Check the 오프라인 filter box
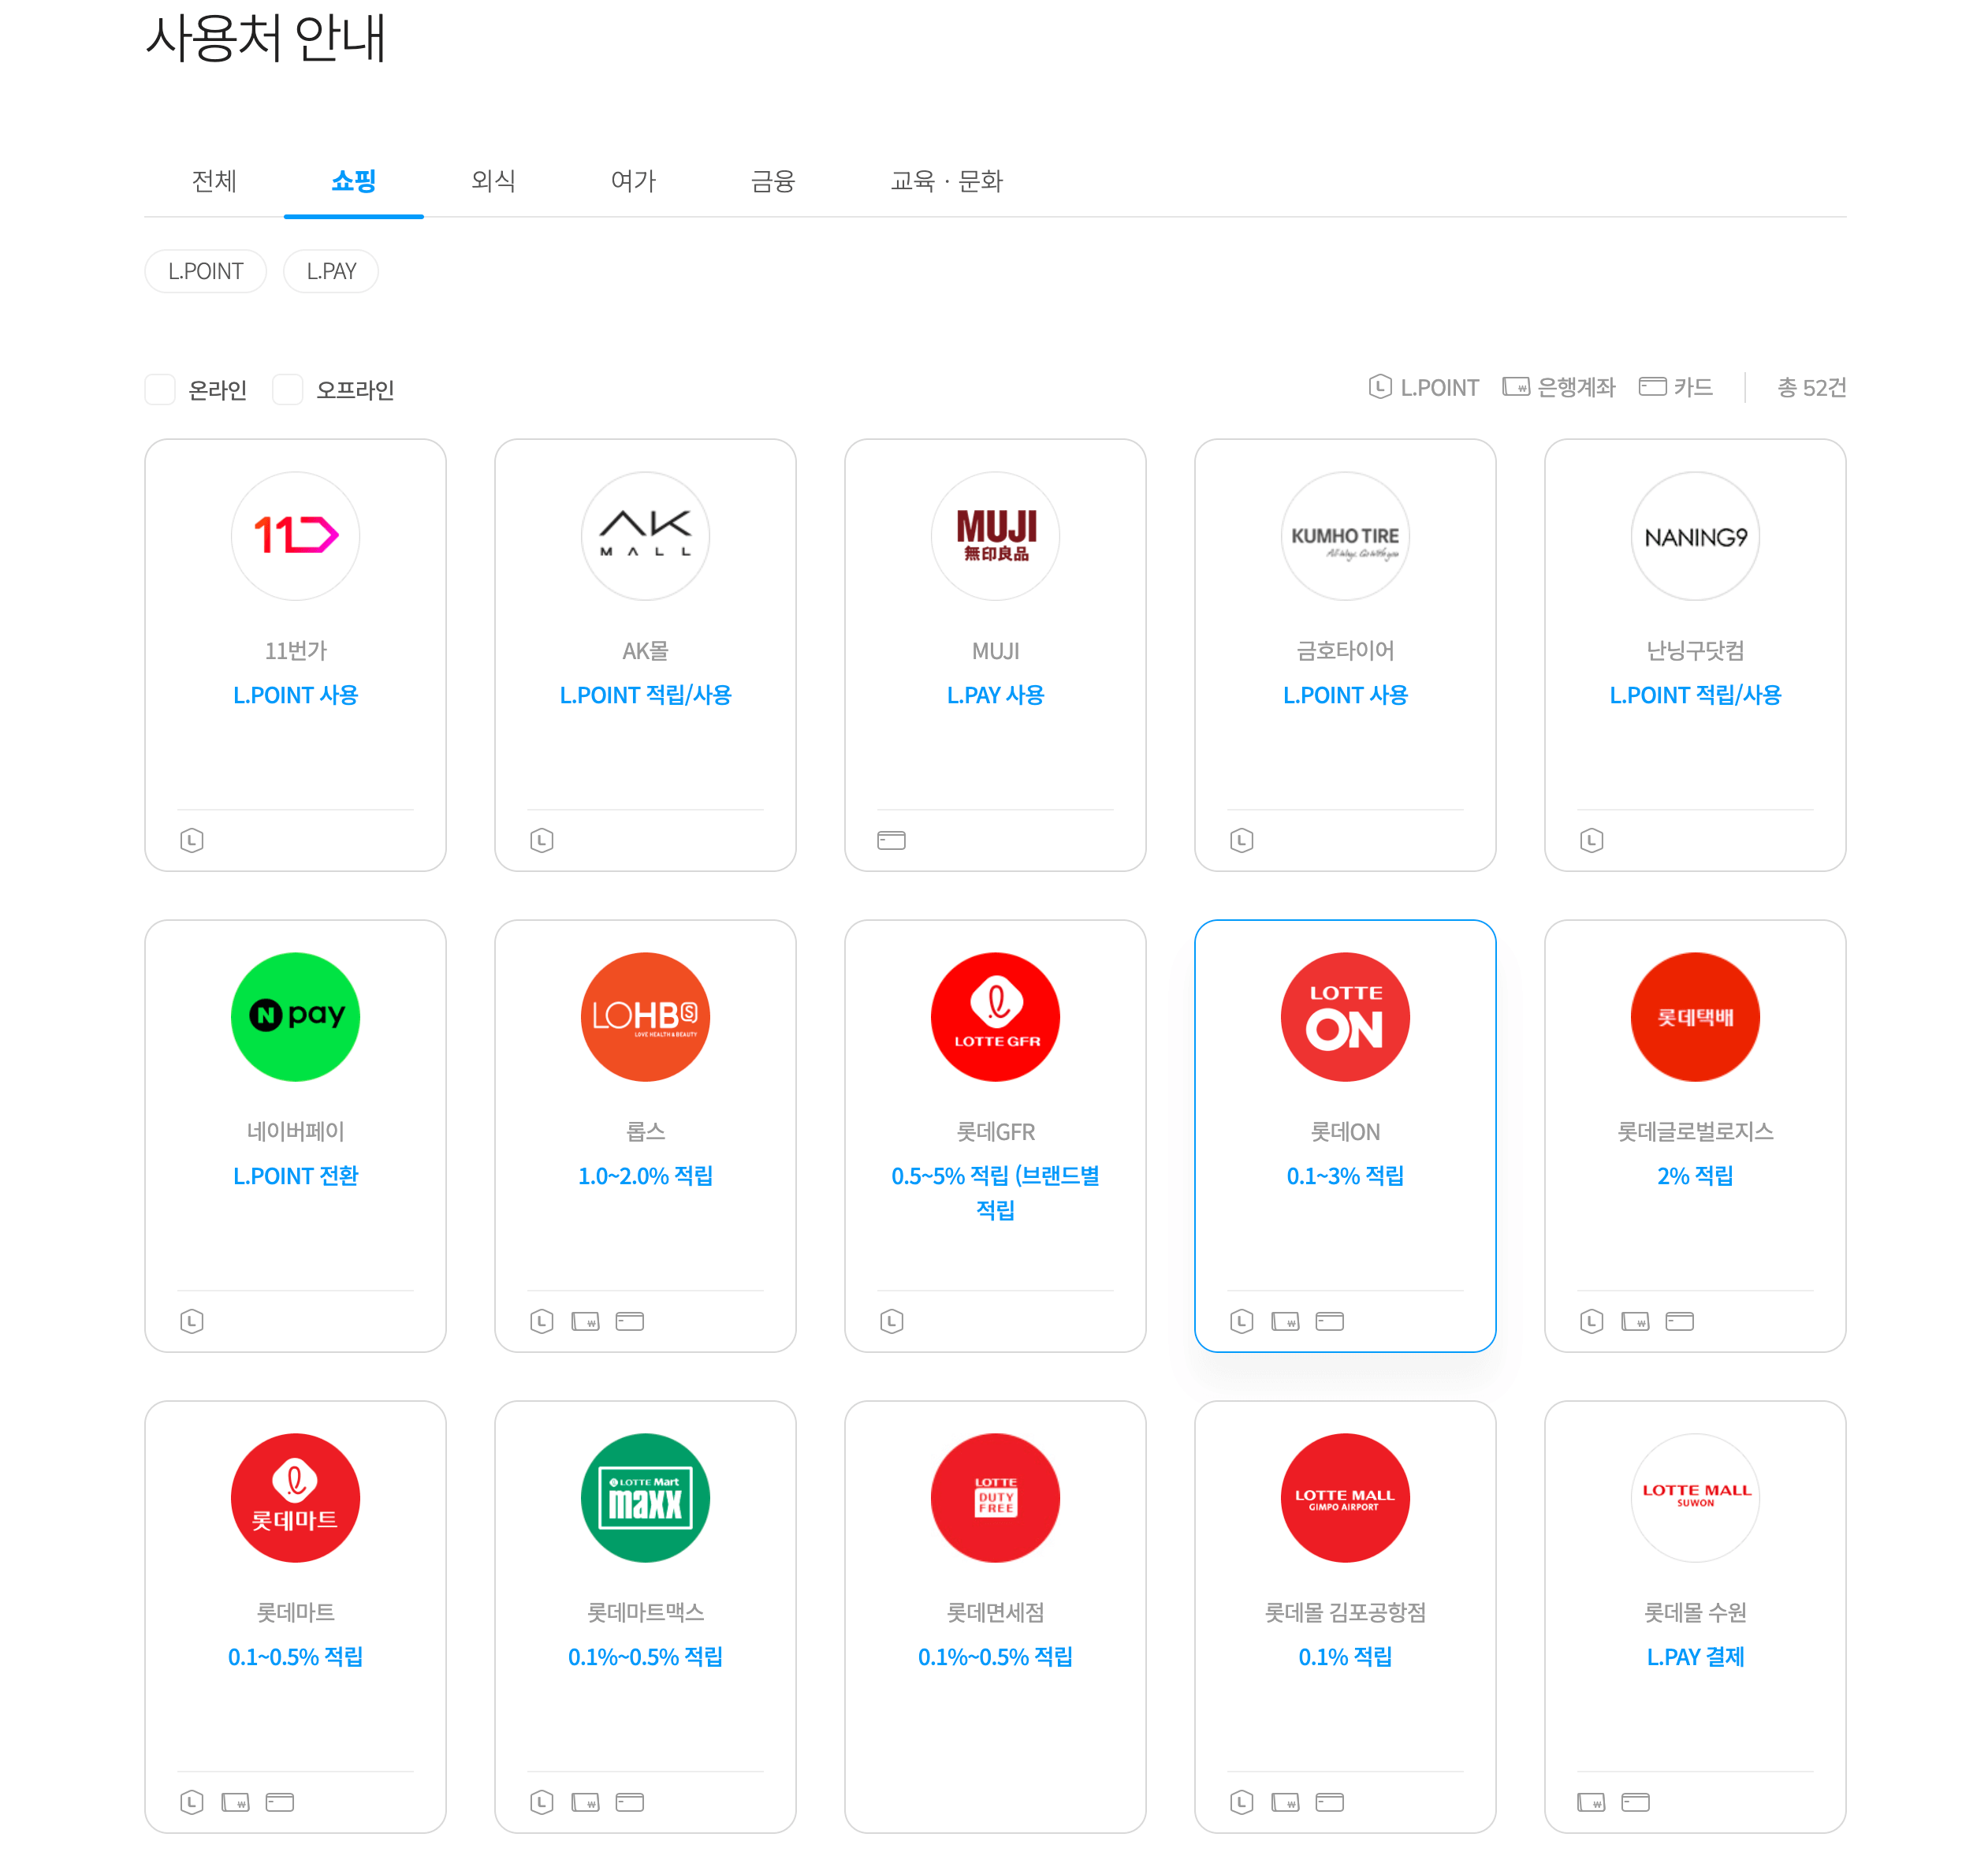The width and height of the screenshot is (1988, 1867). tap(288, 390)
